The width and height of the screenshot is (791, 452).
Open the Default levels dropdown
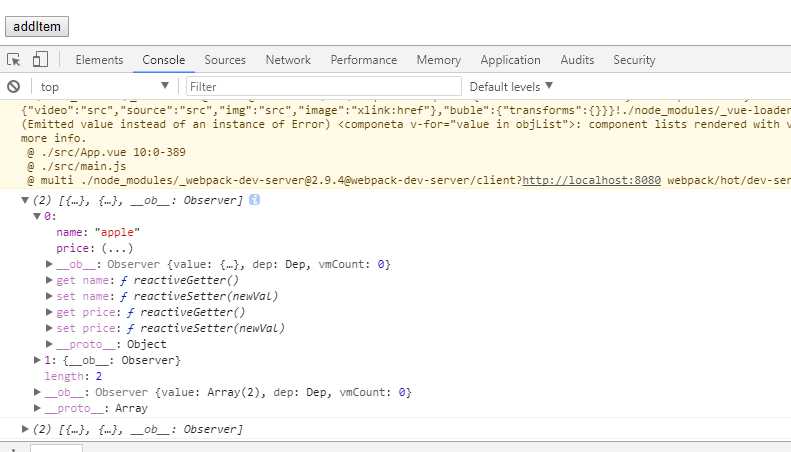511,87
